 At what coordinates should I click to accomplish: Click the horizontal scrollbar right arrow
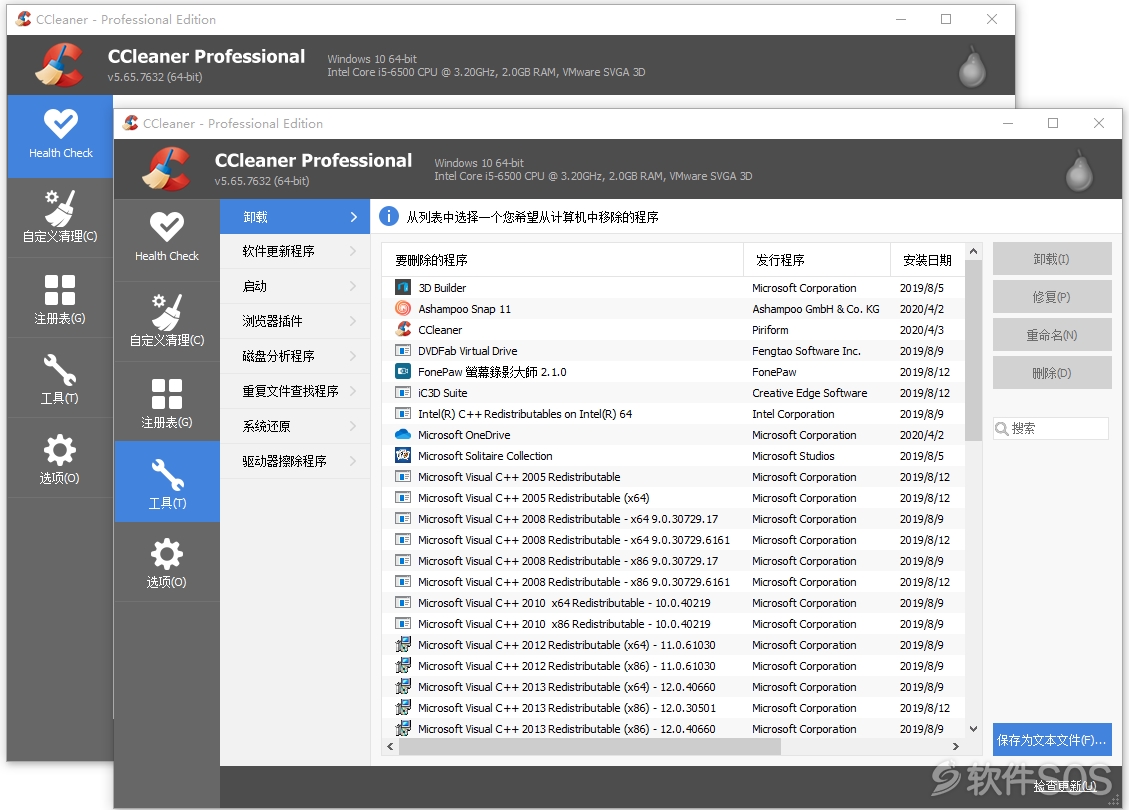tap(955, 747)
